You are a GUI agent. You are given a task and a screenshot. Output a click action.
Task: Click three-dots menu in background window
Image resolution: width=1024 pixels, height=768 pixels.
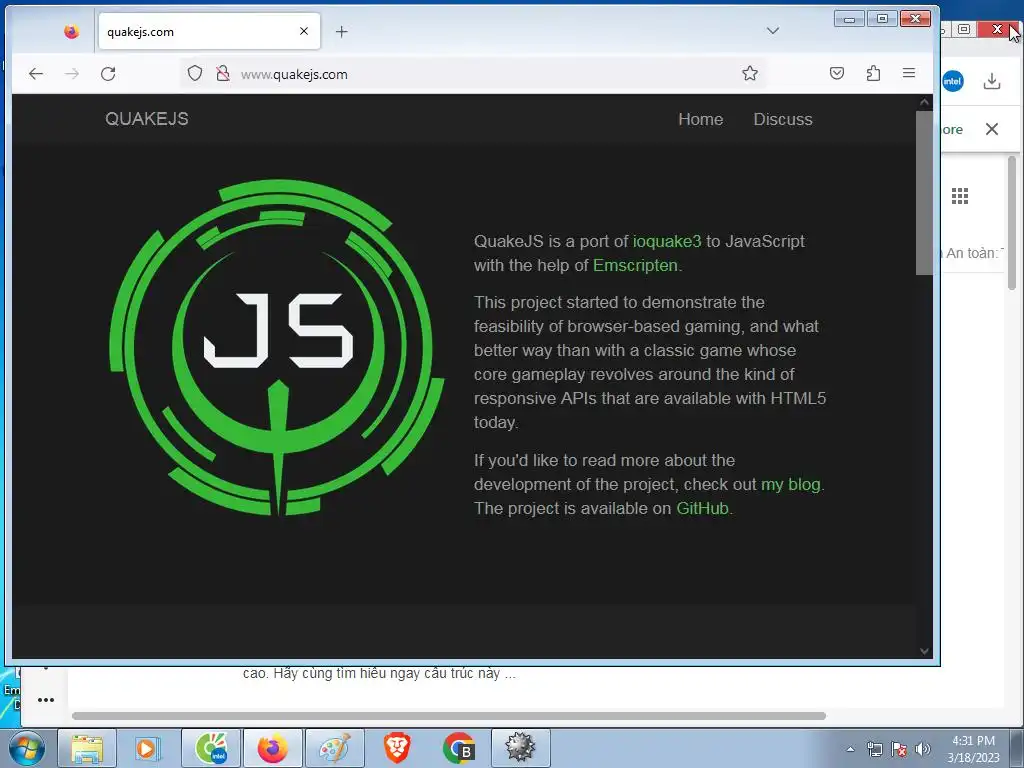click(x=46, y=700)
